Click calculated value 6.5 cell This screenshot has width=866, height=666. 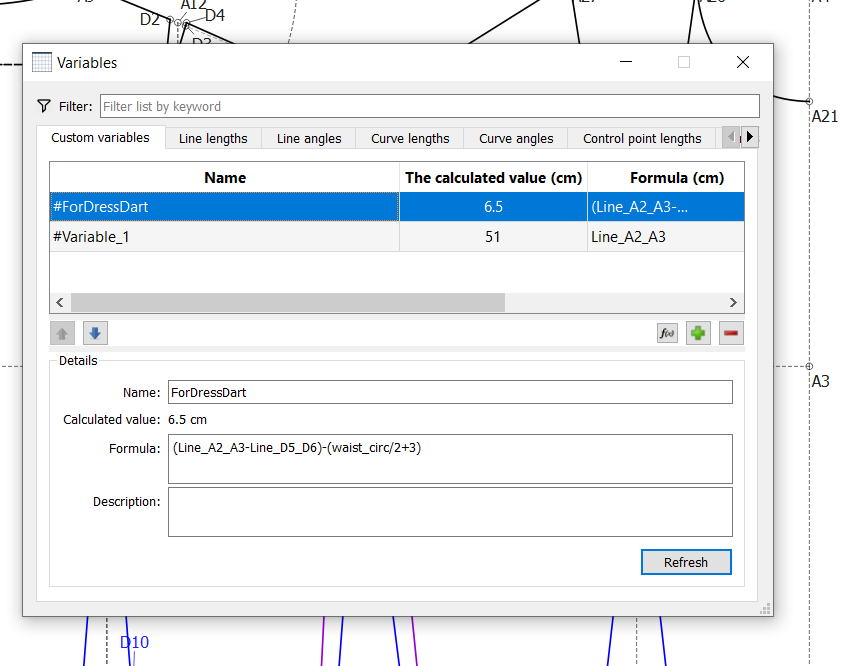coord(493,207)
